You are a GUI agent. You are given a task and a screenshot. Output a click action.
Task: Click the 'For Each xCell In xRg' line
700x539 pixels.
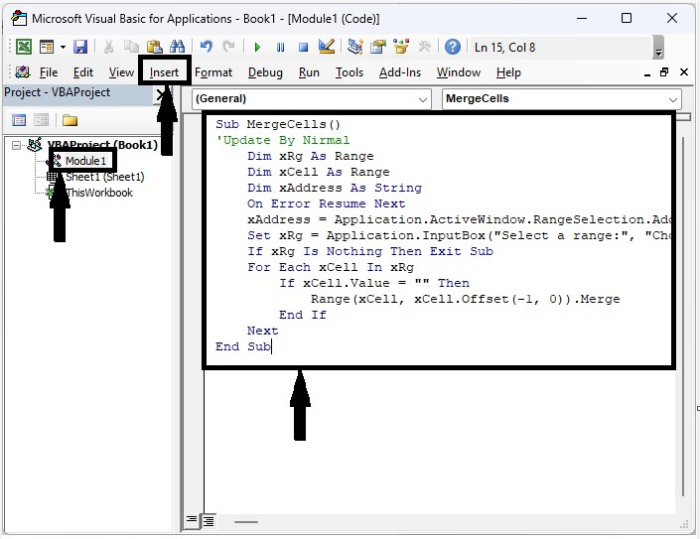pos(330,267)
